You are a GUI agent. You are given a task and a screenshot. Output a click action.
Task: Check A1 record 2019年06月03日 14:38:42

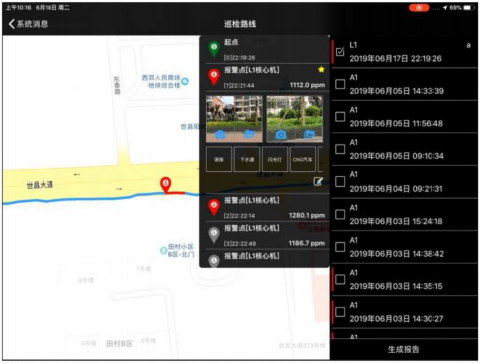pos(340,247)
